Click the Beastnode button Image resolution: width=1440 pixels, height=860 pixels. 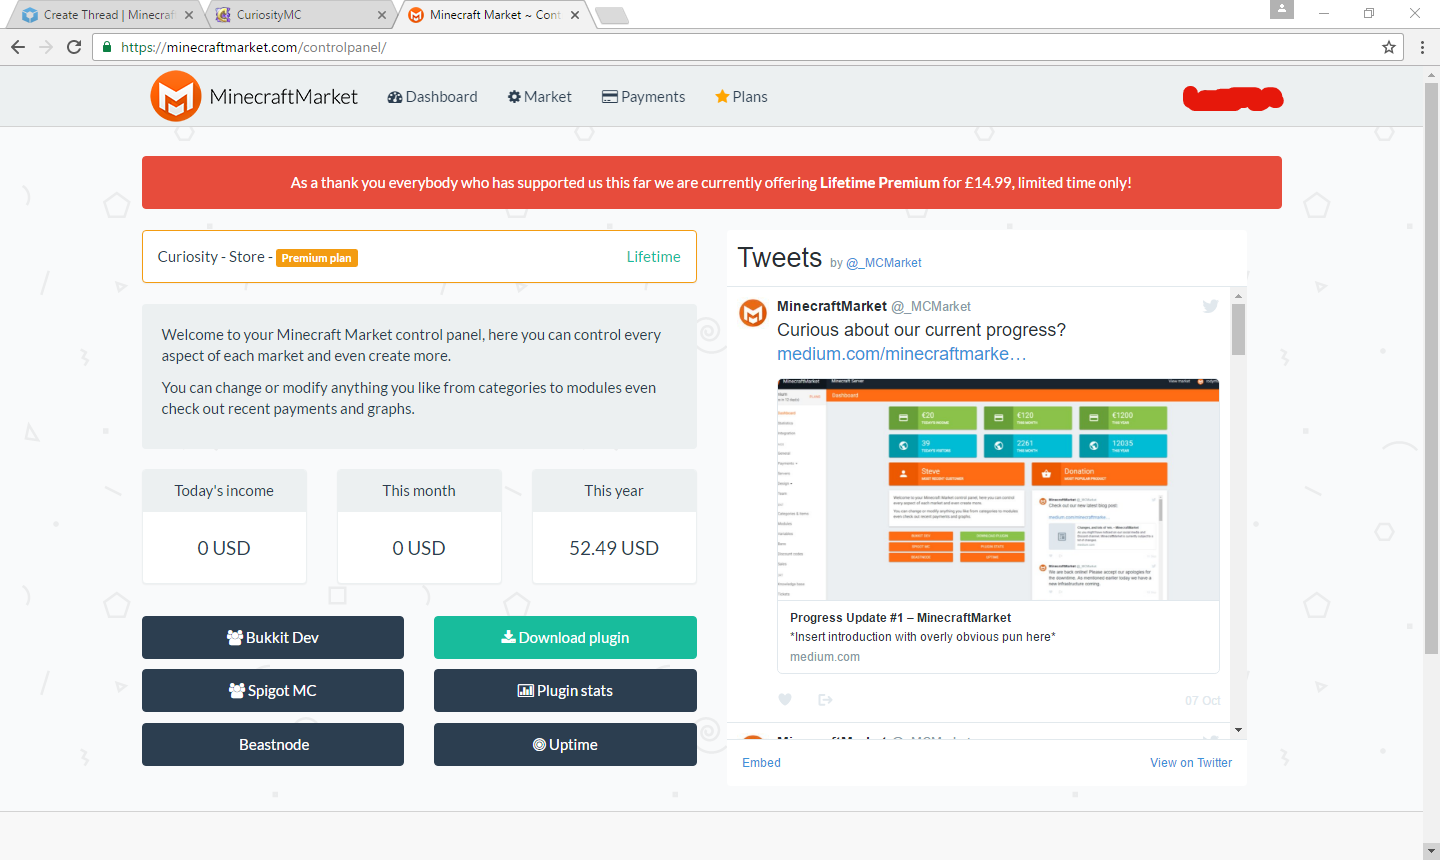[273, 745]
